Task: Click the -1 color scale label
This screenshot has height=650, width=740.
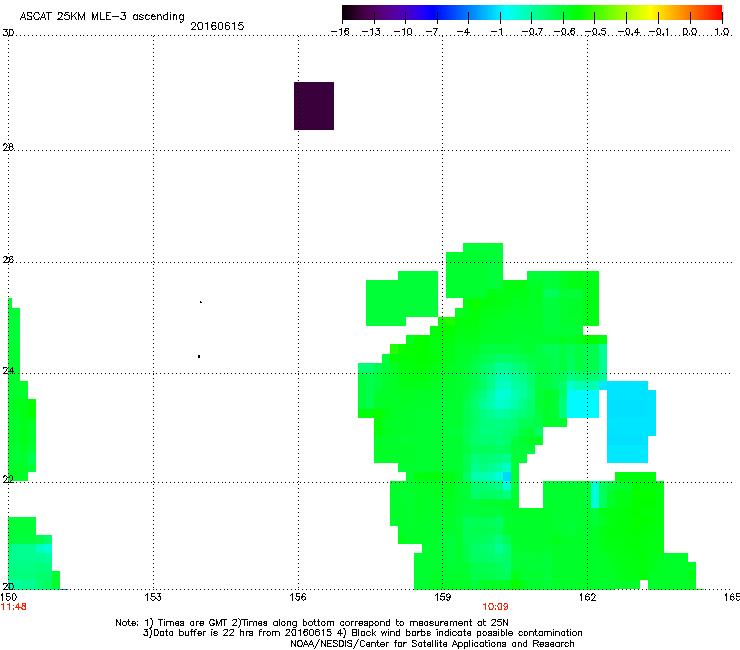Action: (x=496, y=32)
